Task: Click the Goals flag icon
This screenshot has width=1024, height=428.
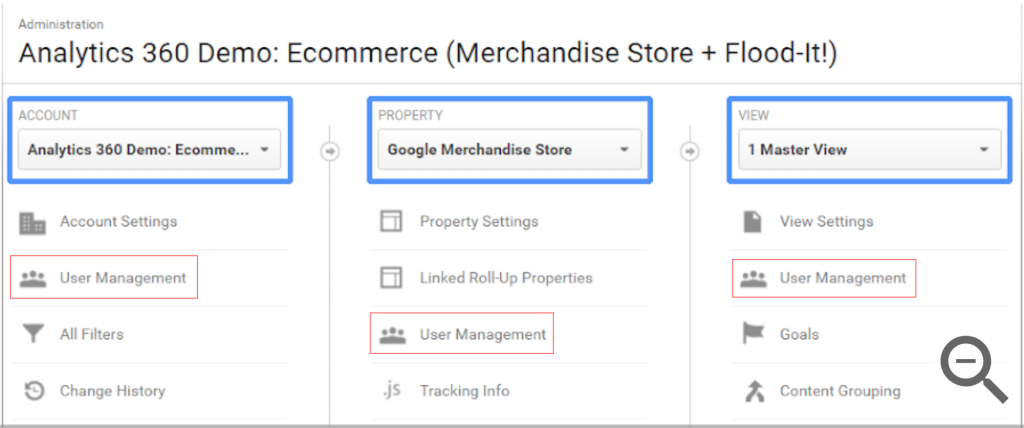Action: click(753, 334)
